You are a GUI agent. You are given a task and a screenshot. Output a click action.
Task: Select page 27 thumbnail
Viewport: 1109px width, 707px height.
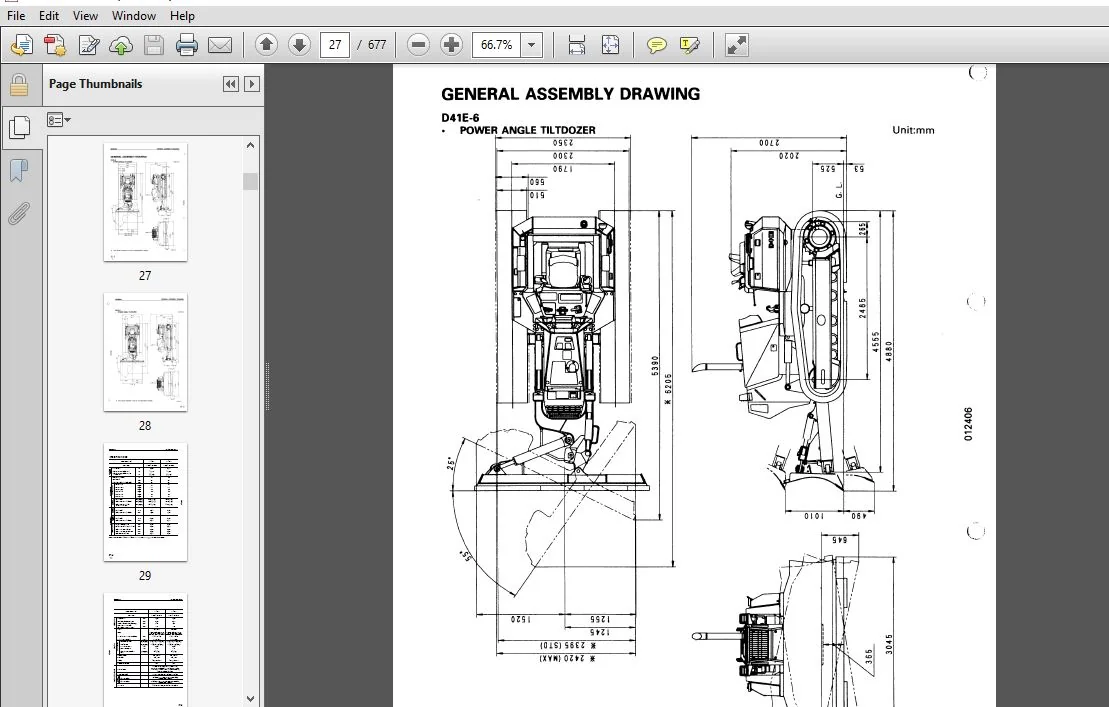pos(145,202)
